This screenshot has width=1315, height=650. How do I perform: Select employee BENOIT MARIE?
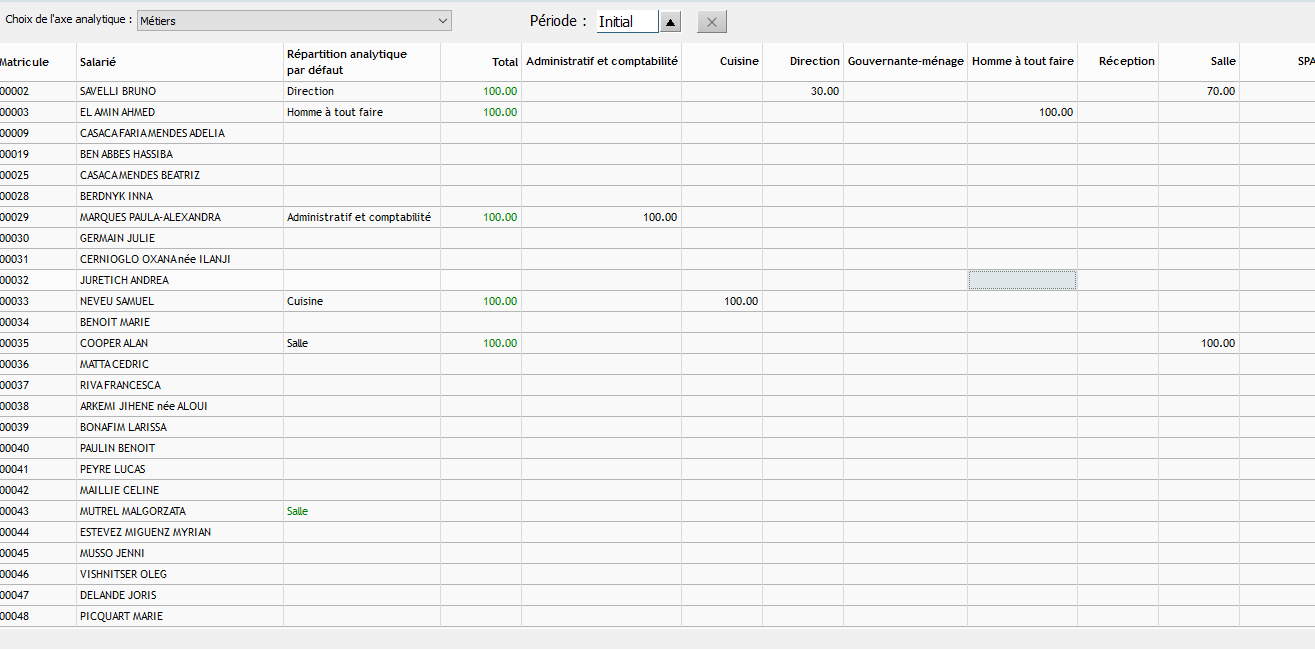115,322
